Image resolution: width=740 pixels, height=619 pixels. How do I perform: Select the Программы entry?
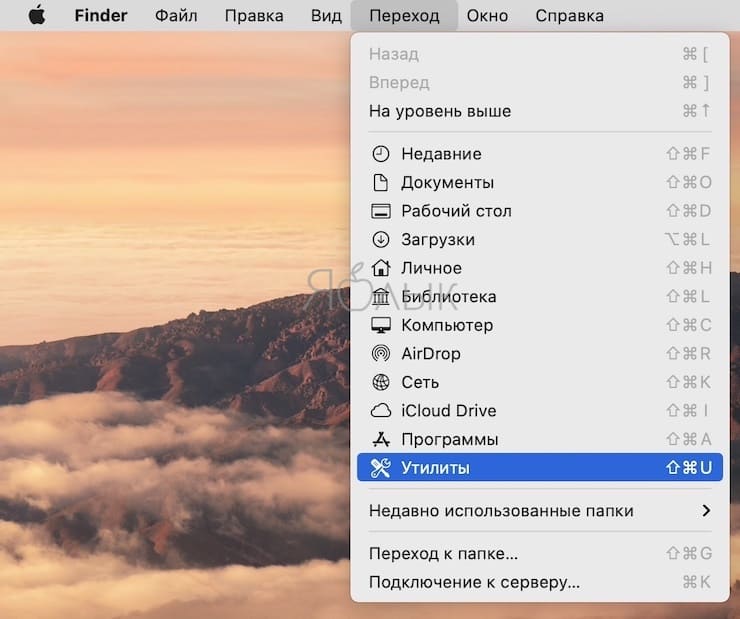(x=540, y=440)
